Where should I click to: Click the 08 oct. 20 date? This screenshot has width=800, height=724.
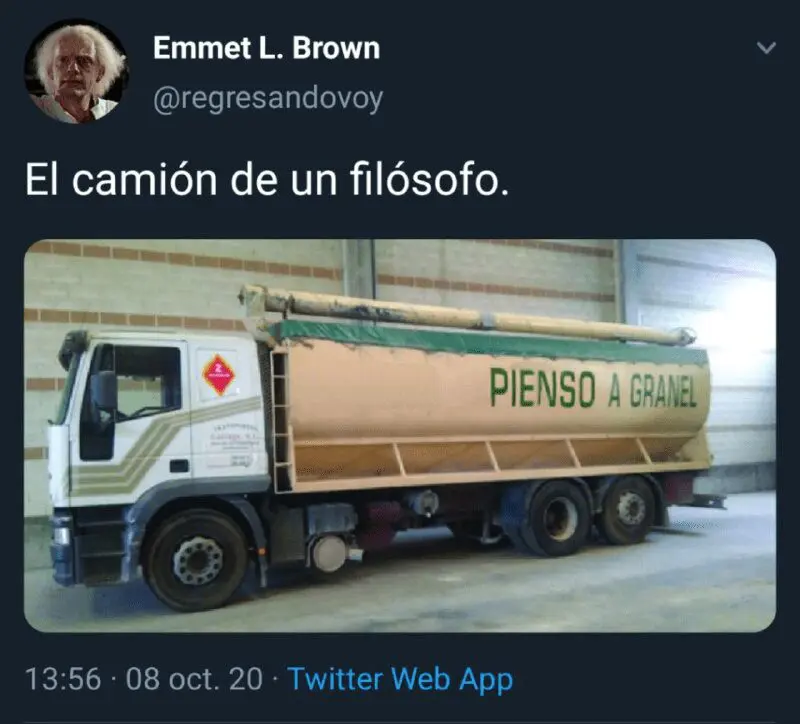click(194, 679)
